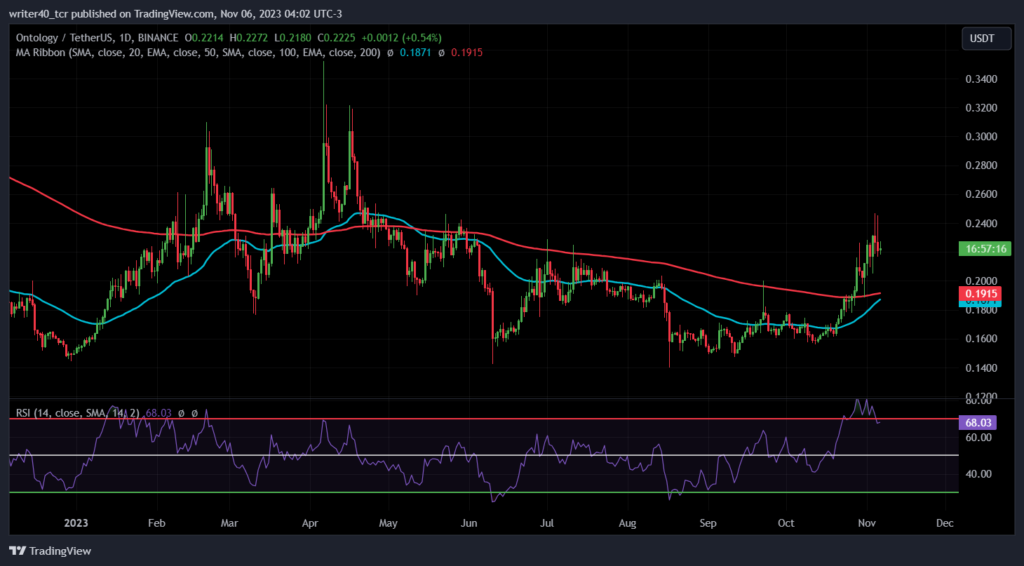Open the RSI (14, close, SMA) indicator legend
Screen dimensions: 1024x566
point(78,413)
